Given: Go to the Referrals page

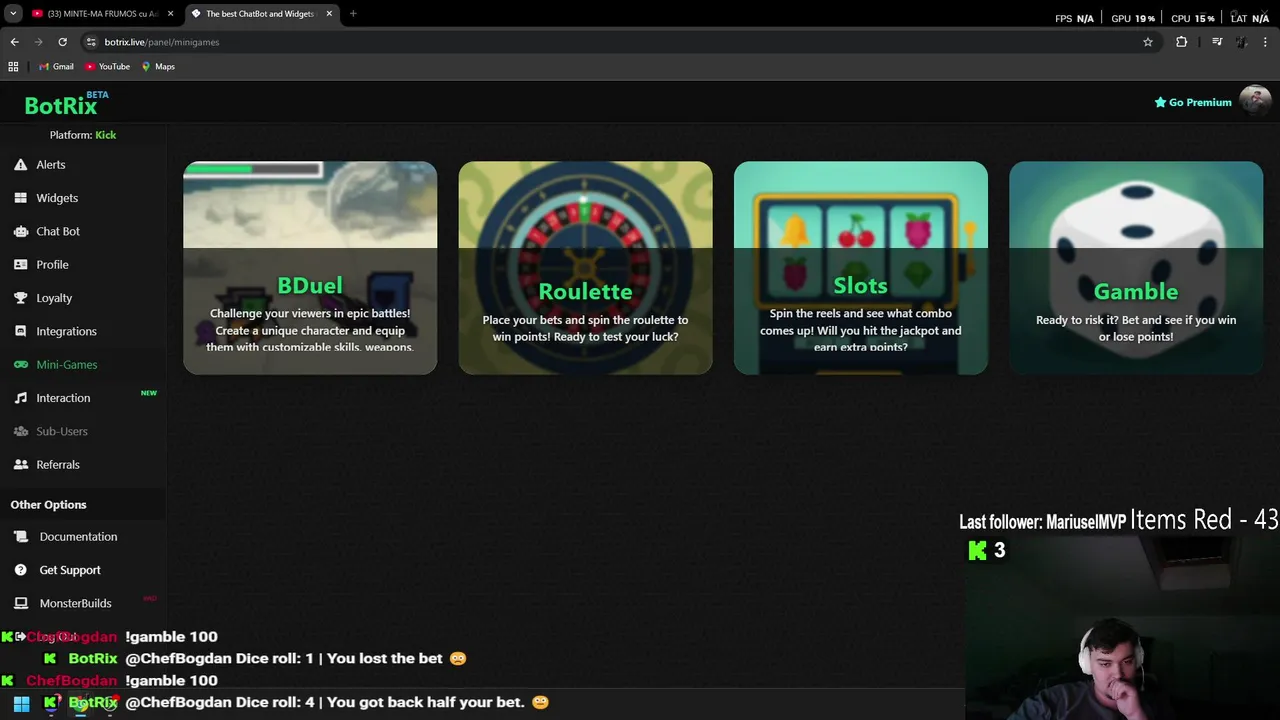Looking at the screenshot, I should pos(58,465).
